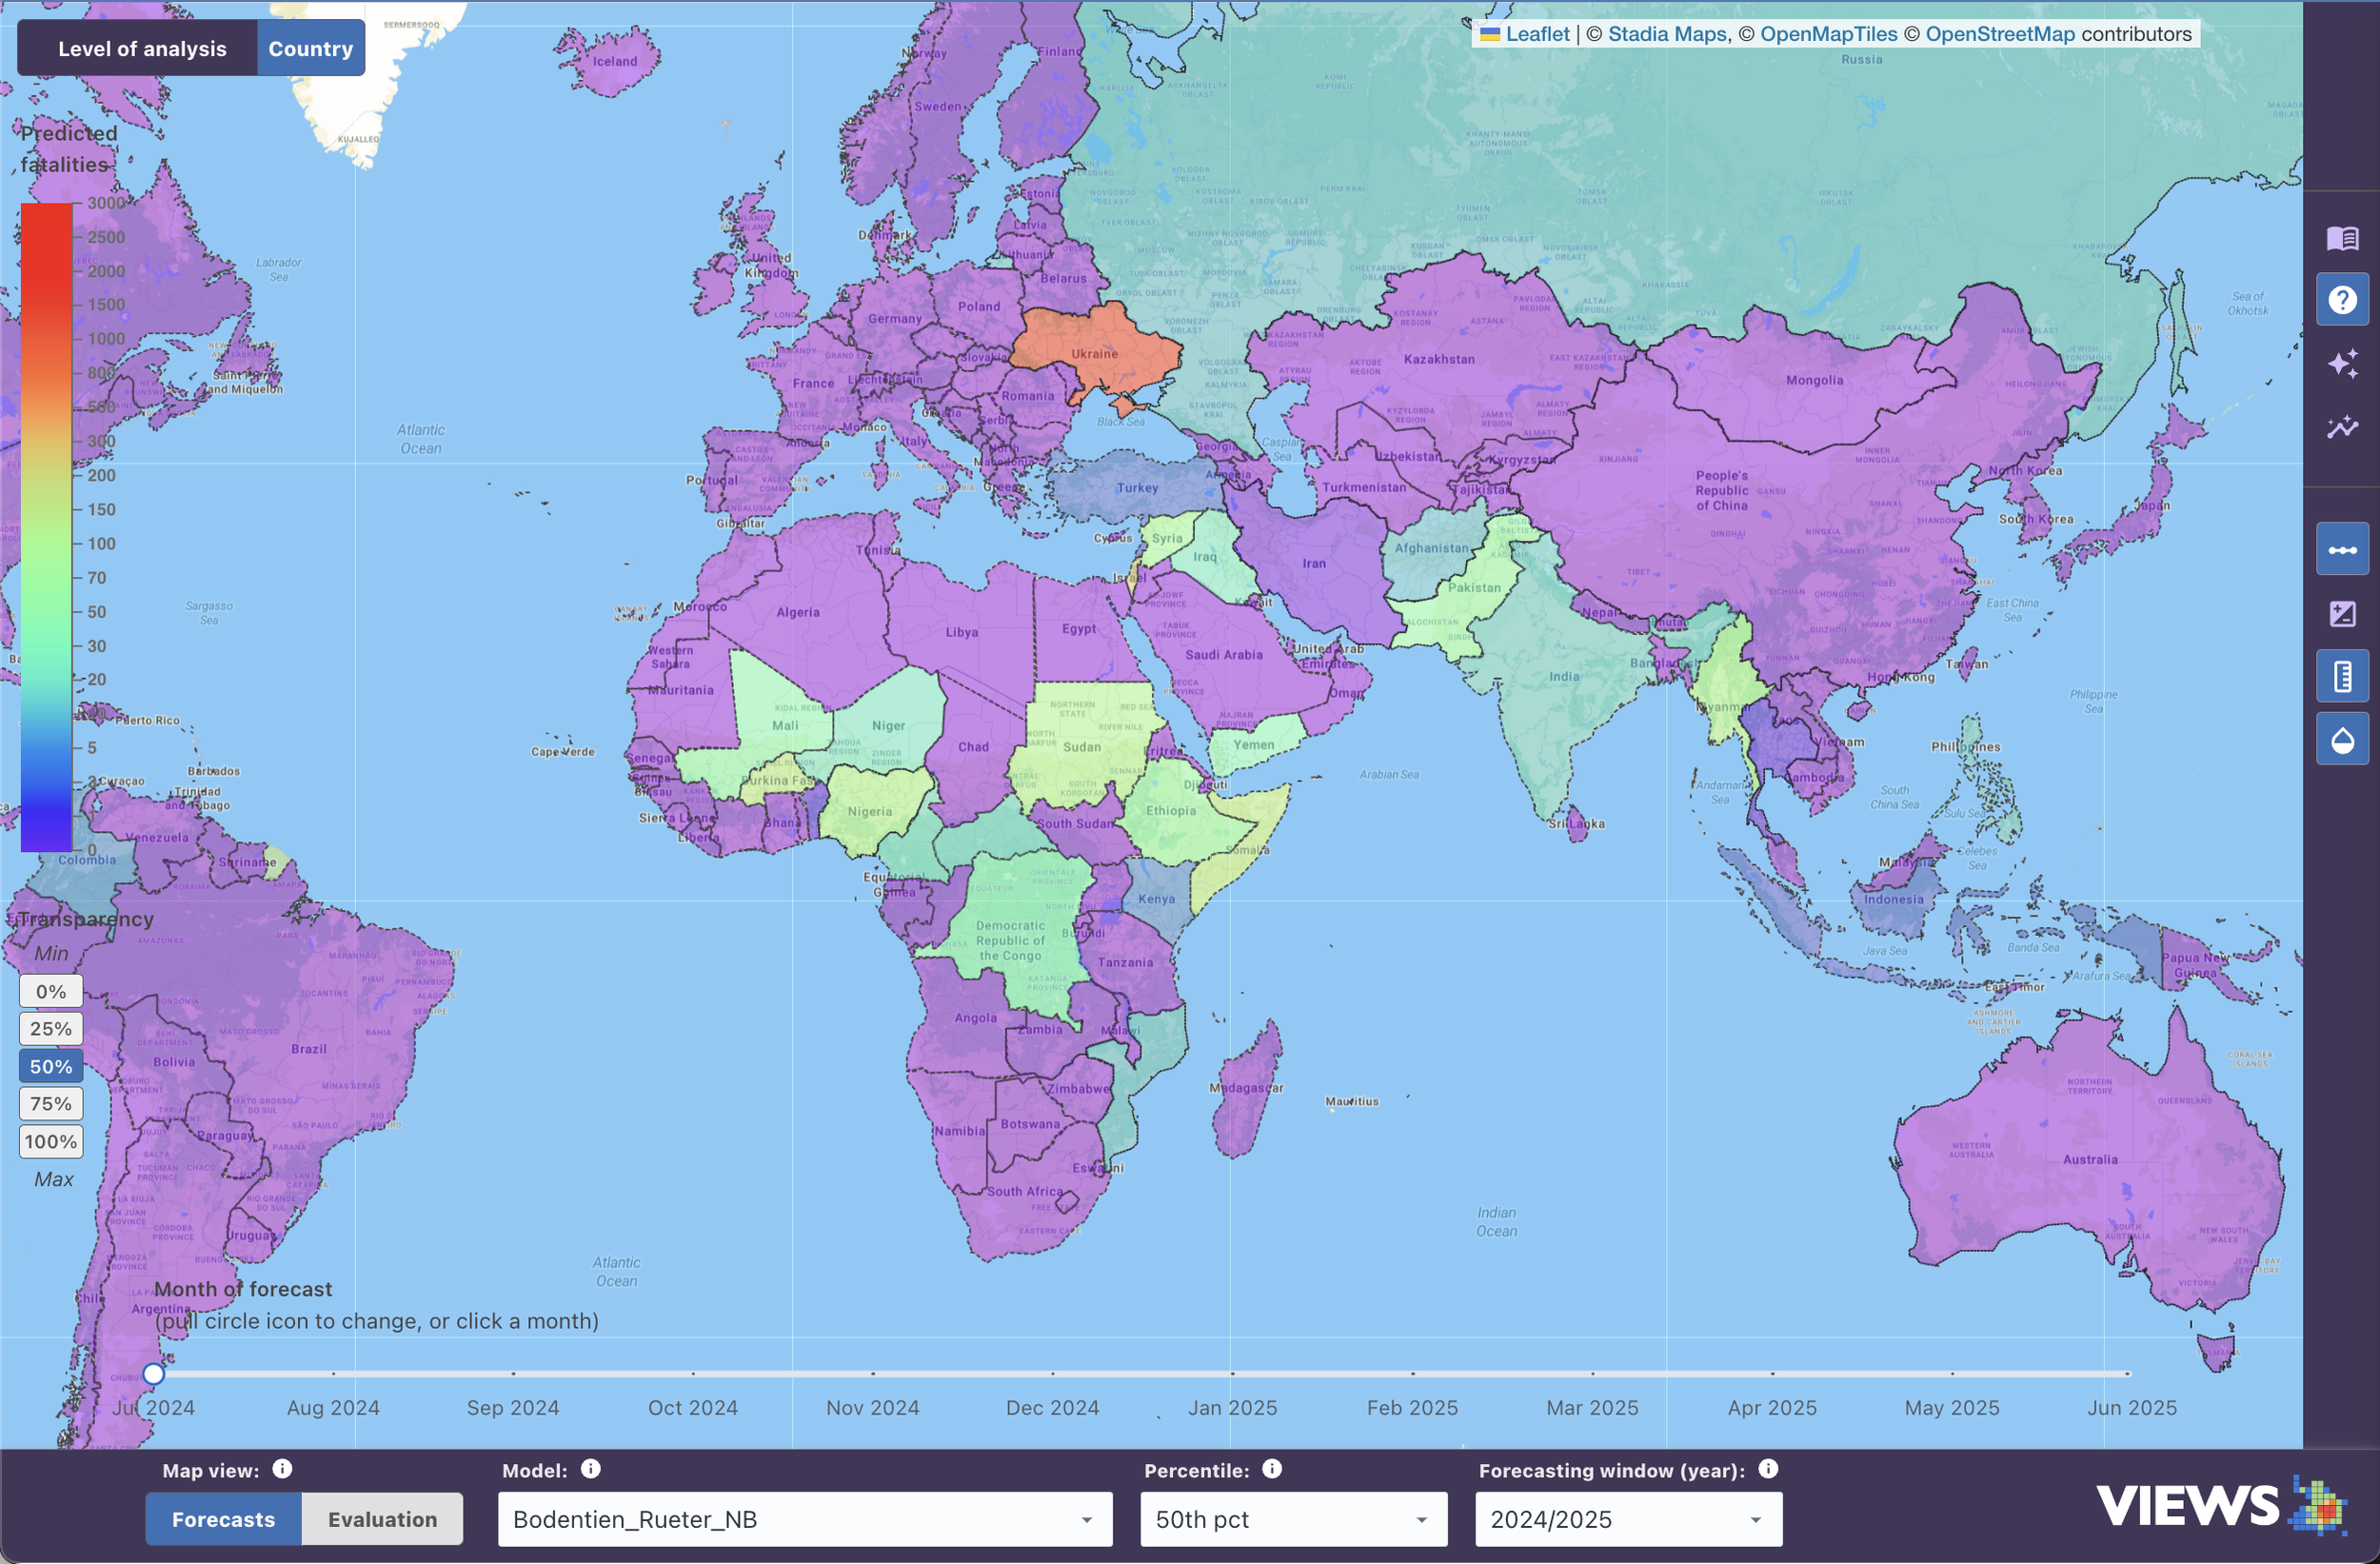Click the help question mark icon

point(2342,300)
